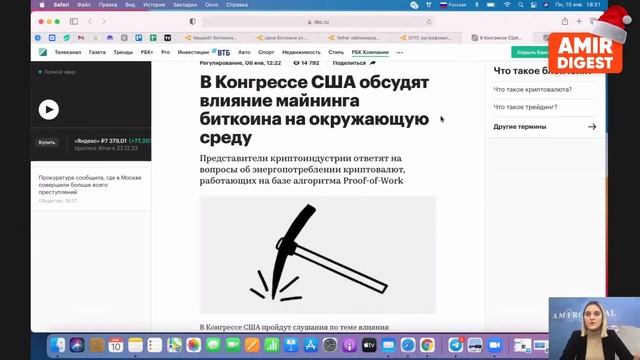Open the pinned Gmail tab
The image size is (640, 360).
[x=81, y=38]
